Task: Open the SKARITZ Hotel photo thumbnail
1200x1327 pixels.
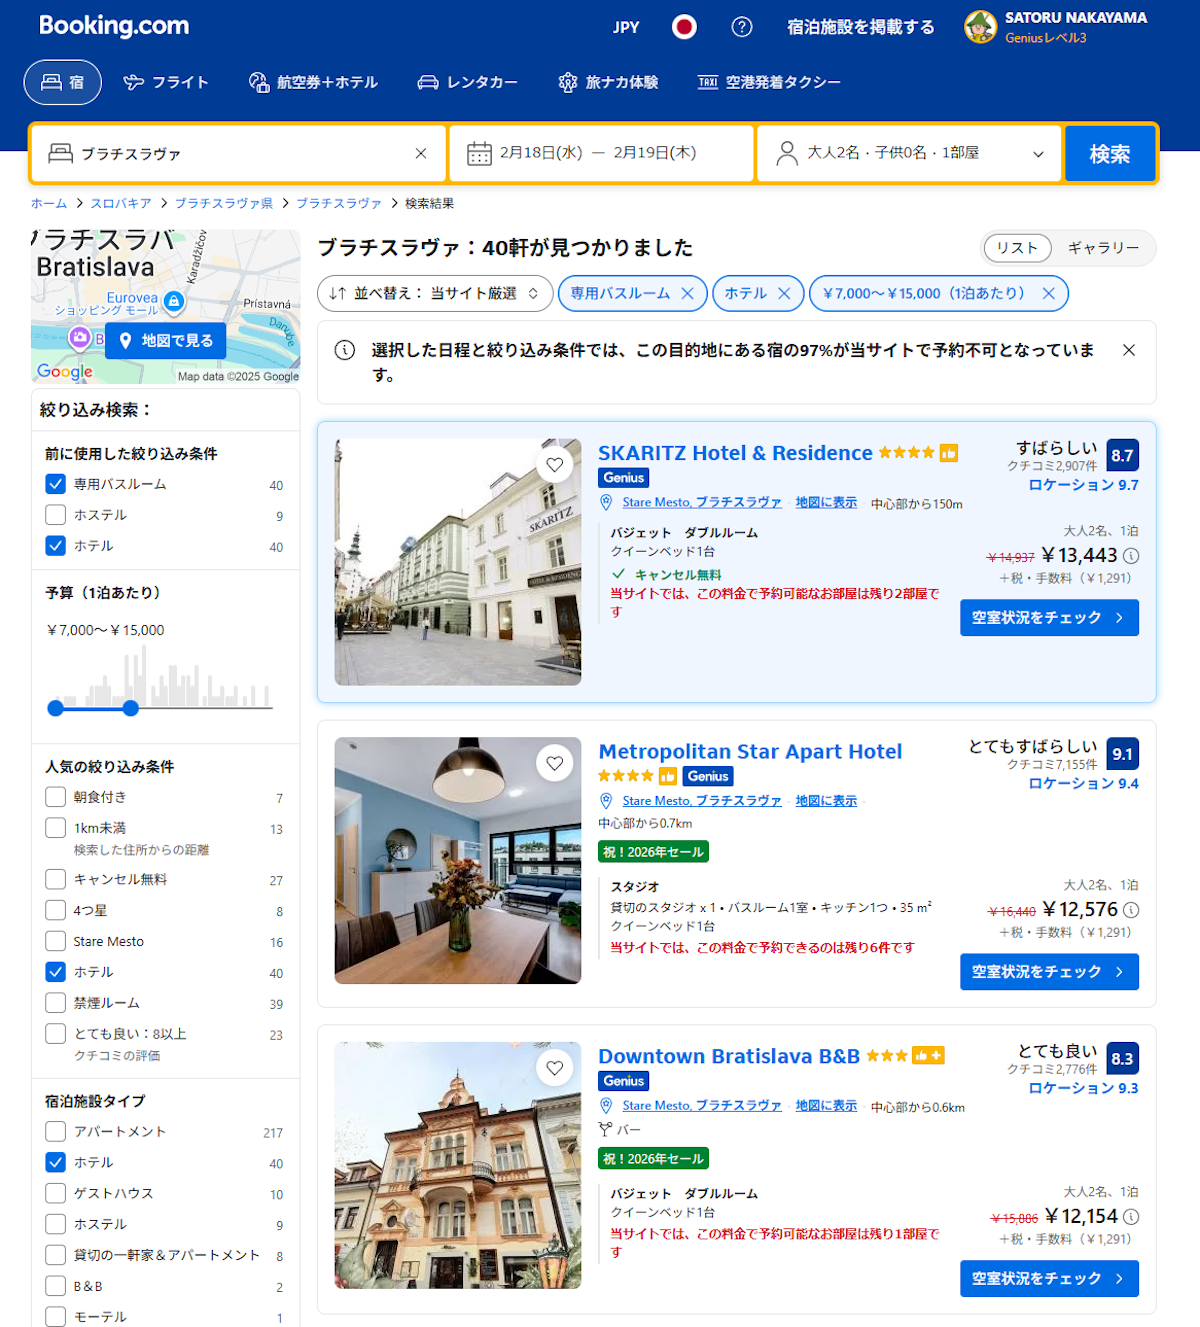Action: tap(458, 562)
